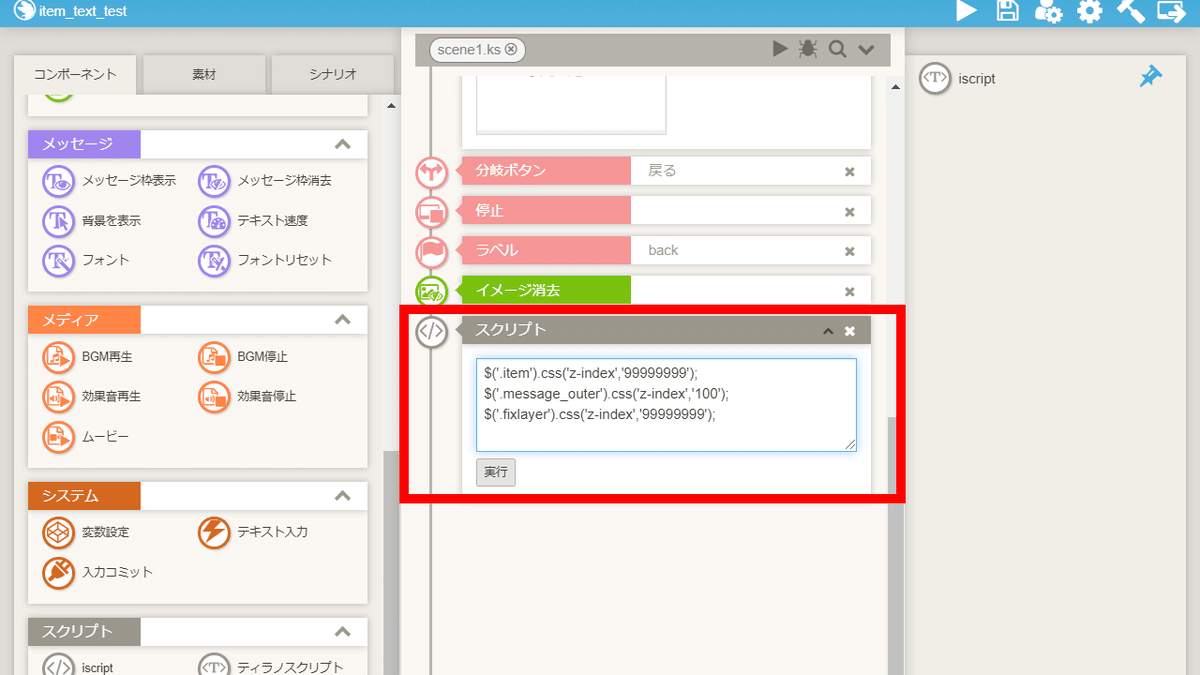Select the ラベル timeline row
The height and width of the screenshot is (675, 1200).
[666, 251]
